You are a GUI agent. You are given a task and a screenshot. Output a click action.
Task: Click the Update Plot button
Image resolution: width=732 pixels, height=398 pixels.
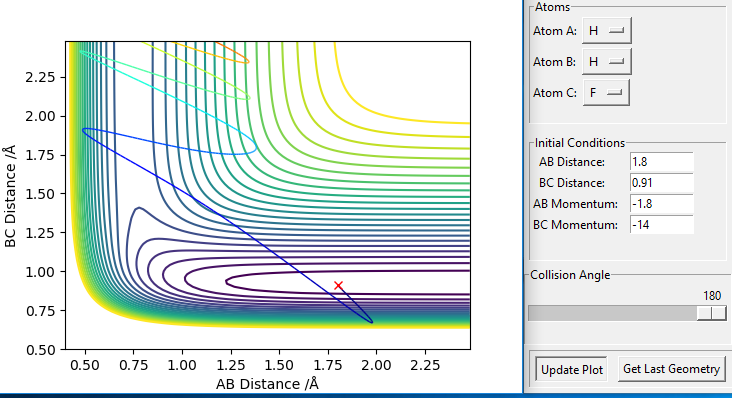point(571,370)
